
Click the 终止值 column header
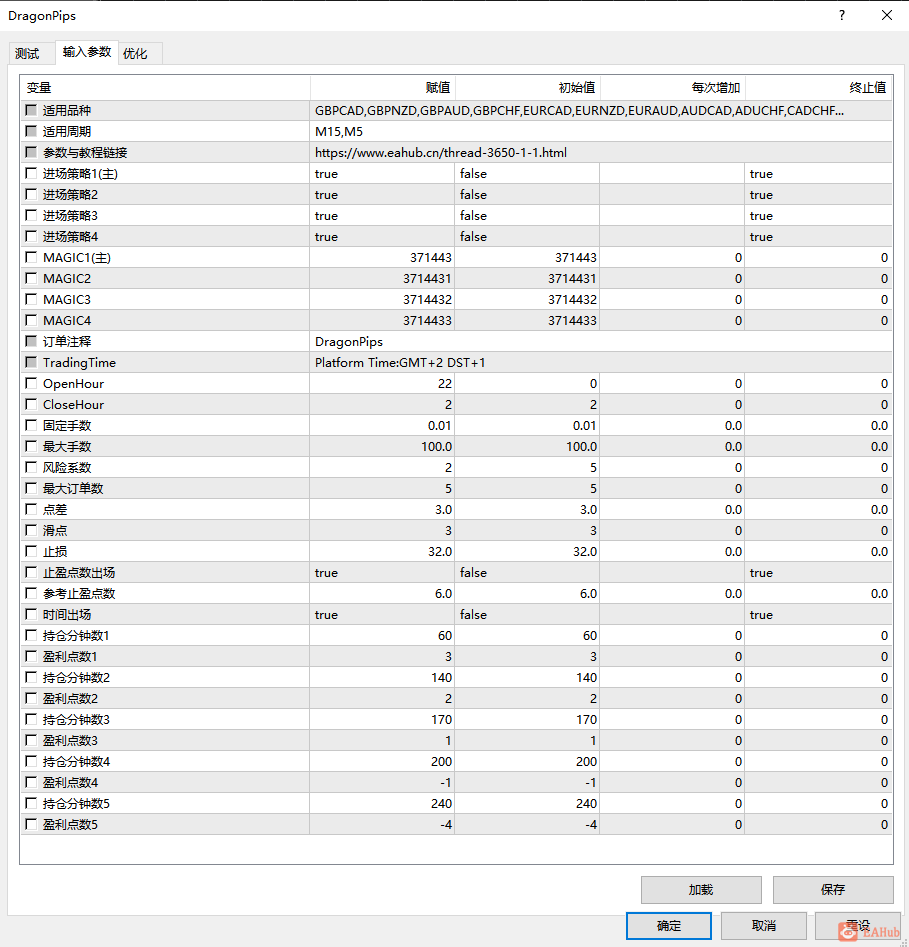(x=818, y=88)
